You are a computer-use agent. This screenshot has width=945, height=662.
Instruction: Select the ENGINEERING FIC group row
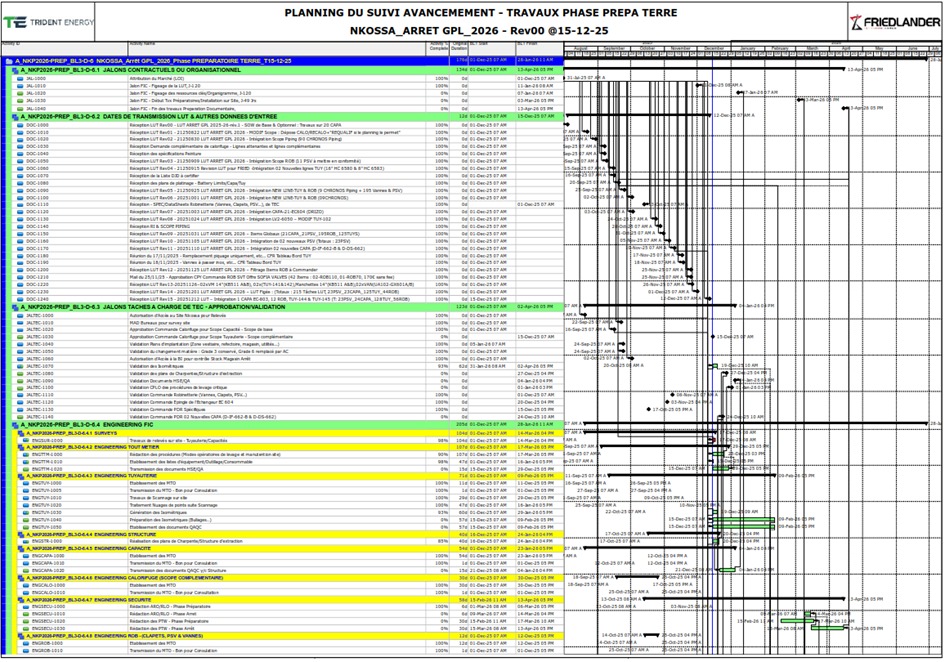(x=287, y=425)
